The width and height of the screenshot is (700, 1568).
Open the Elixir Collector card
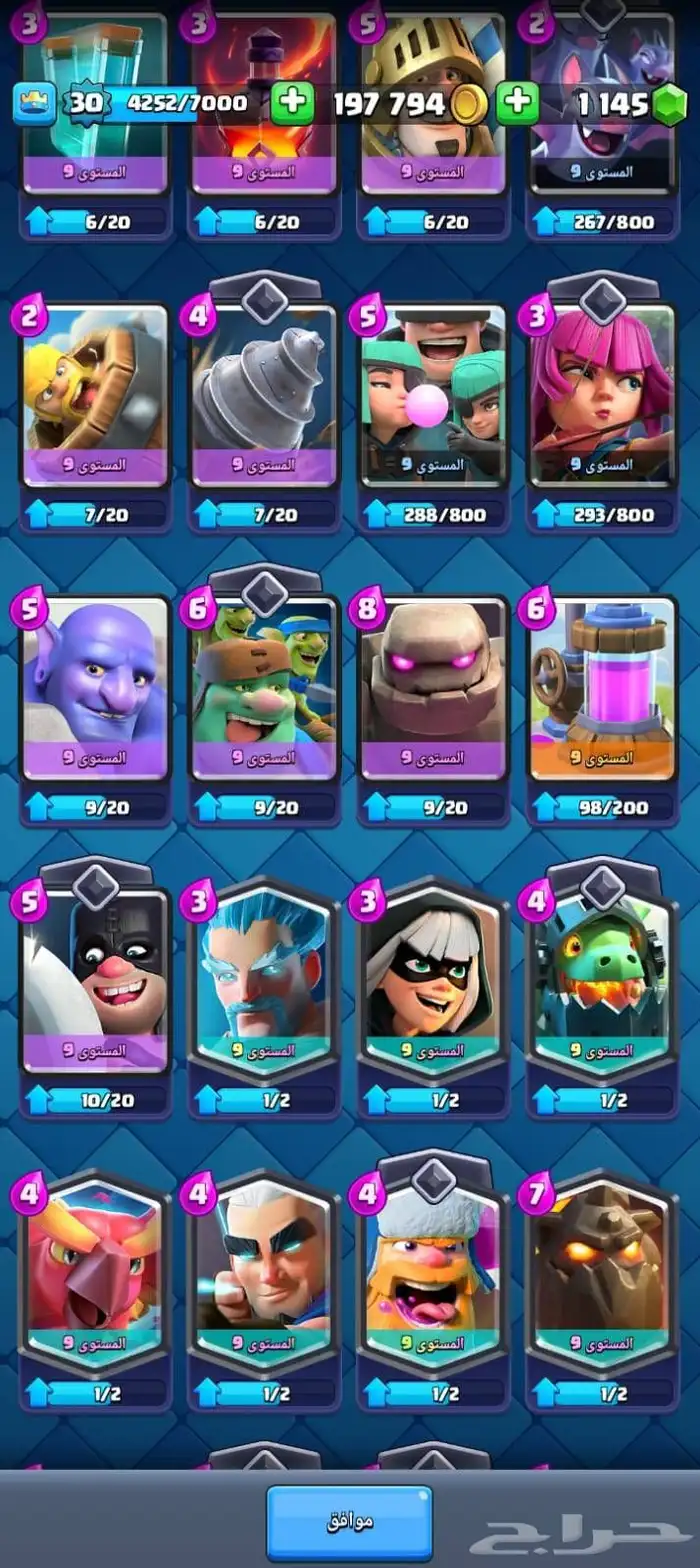[602, 687]
